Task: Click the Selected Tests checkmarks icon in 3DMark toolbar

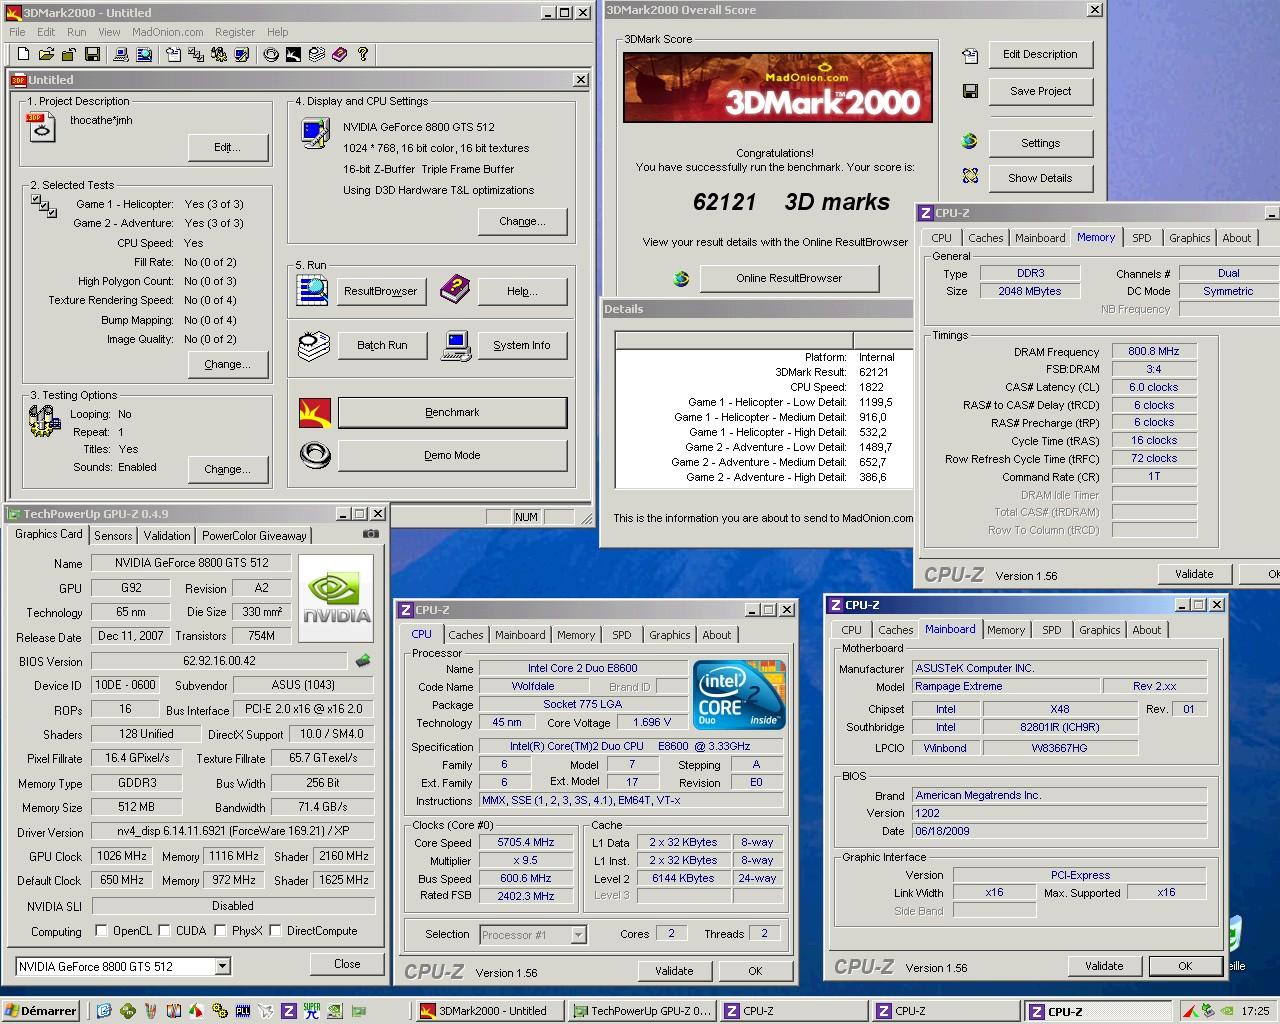Action: [x=195, y=54]
